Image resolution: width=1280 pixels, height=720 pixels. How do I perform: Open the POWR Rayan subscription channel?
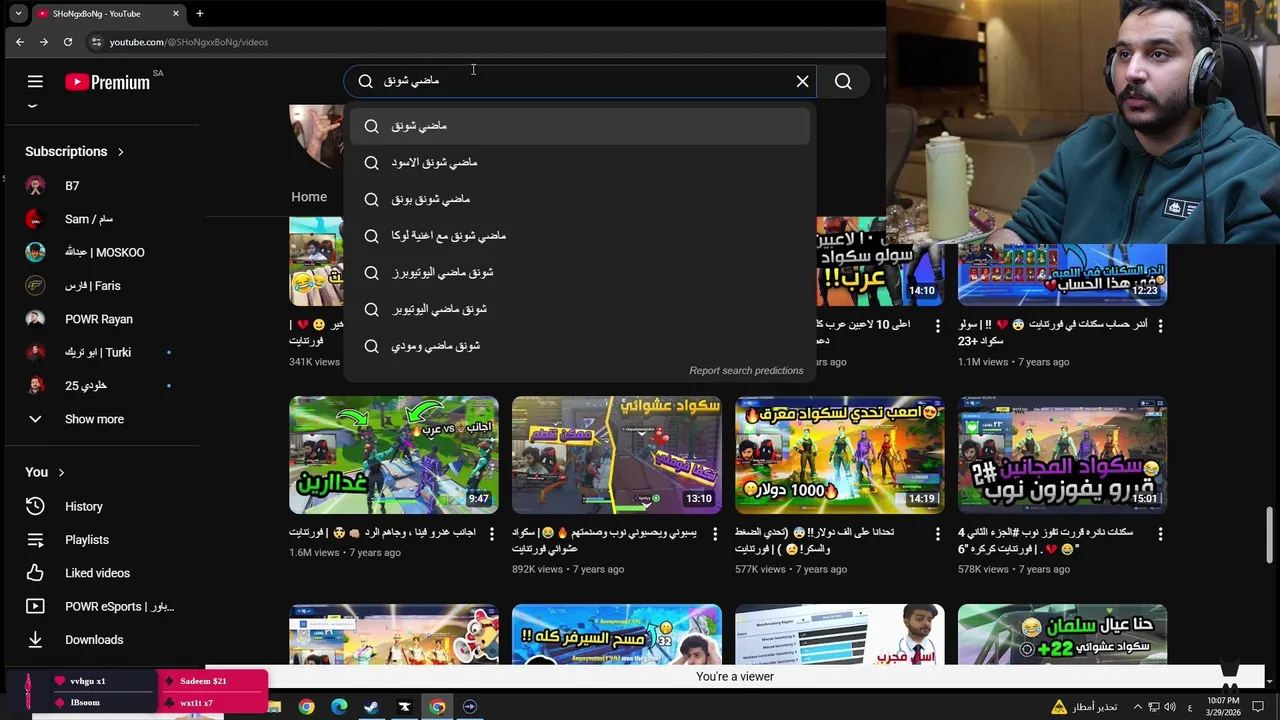click(100, 319)
